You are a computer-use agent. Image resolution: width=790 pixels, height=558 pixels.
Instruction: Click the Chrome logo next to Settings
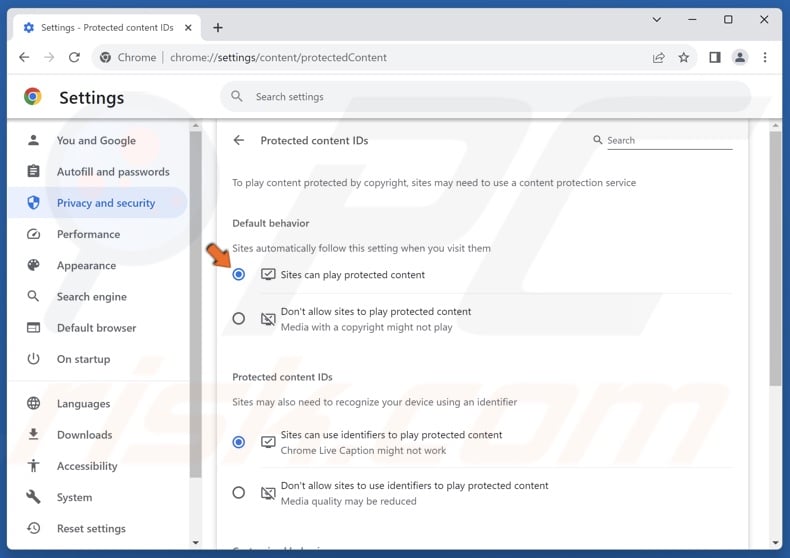pos(33,97)
